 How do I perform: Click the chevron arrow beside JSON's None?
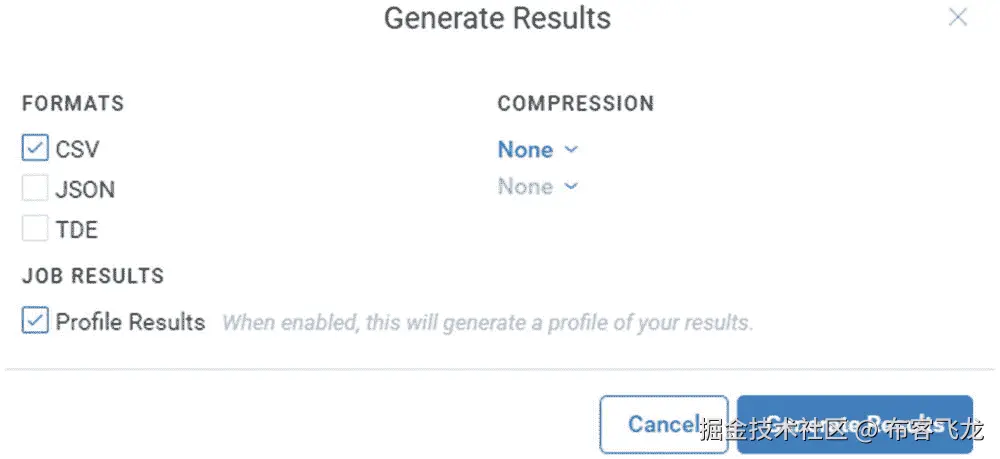(x=571, y=187)
